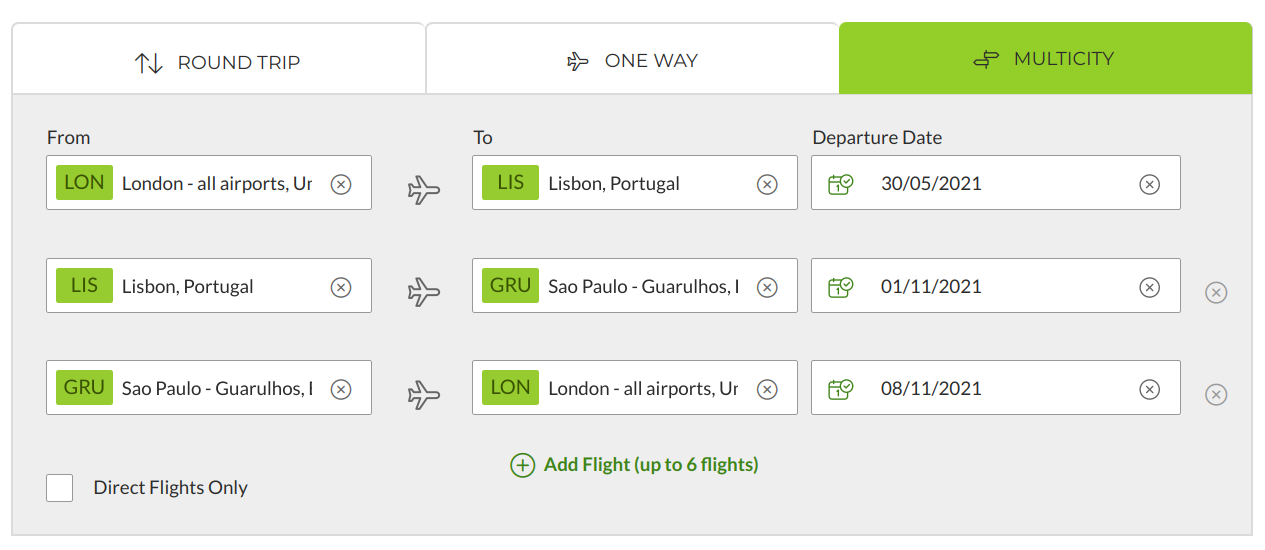Remove the third flight row
The image size is (1265, 550).
point(1216,394)
